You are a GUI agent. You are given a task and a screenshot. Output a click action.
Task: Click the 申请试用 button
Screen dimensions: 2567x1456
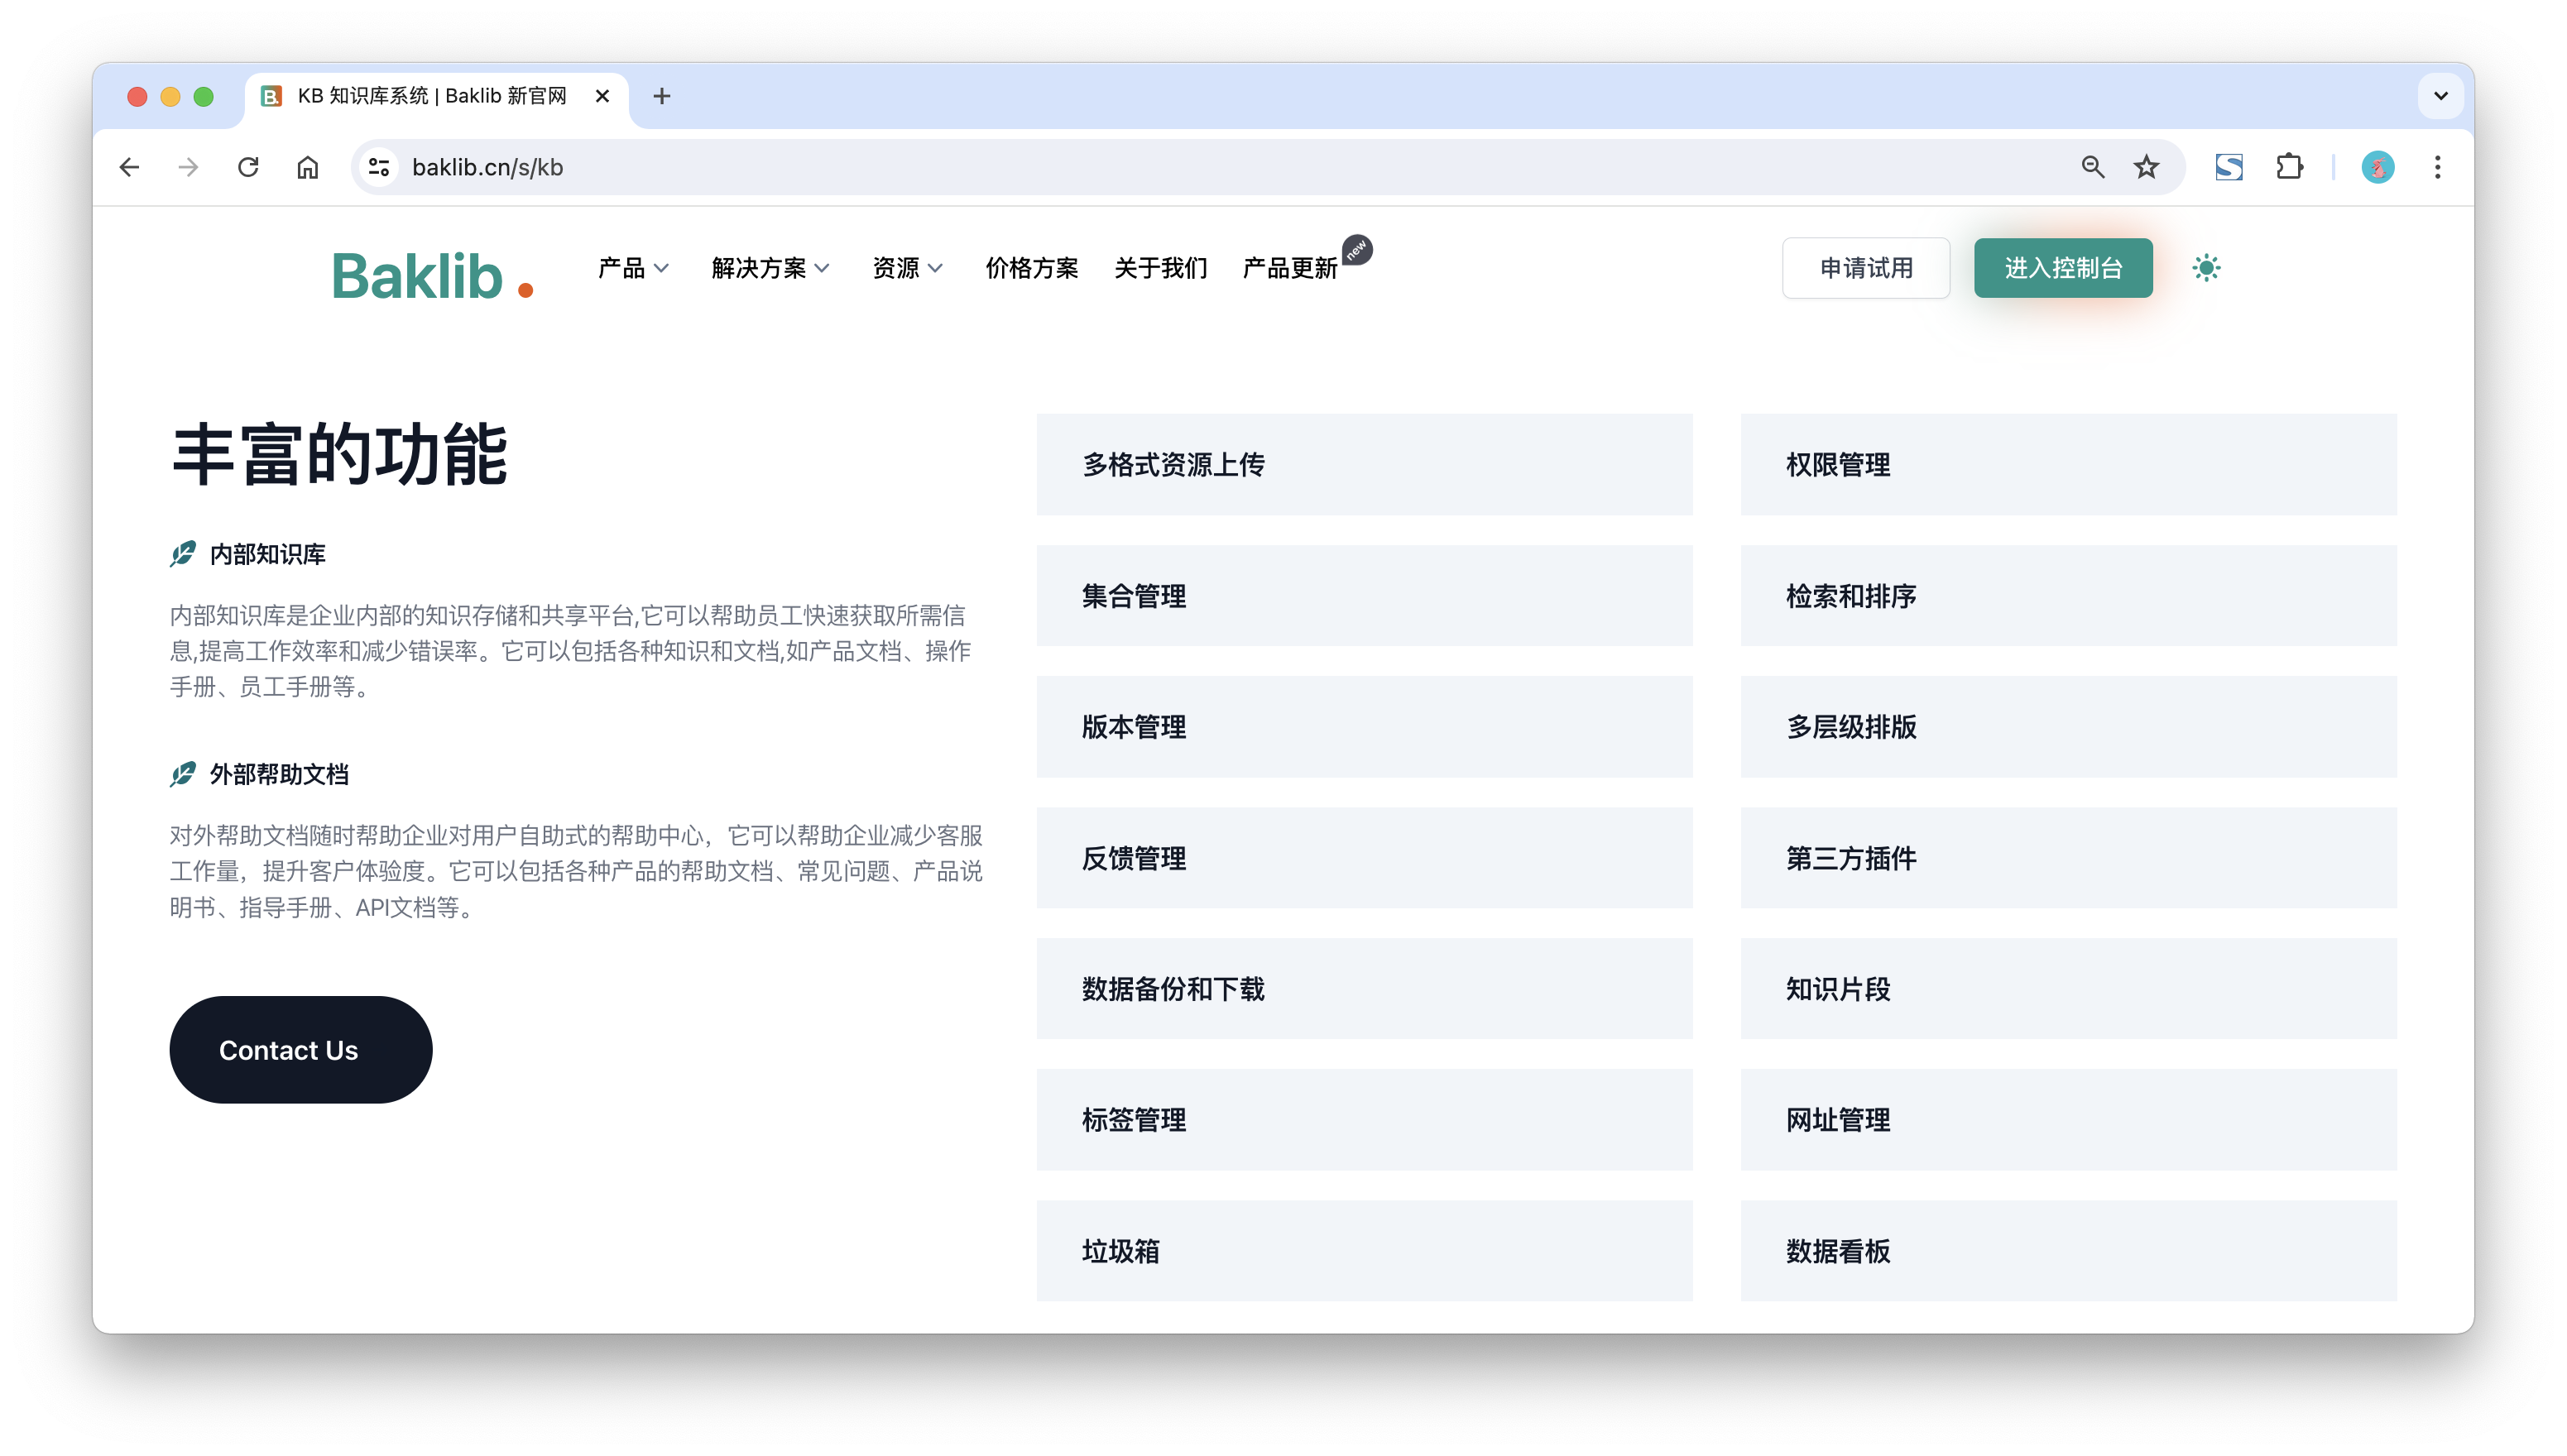(1865, 268)
